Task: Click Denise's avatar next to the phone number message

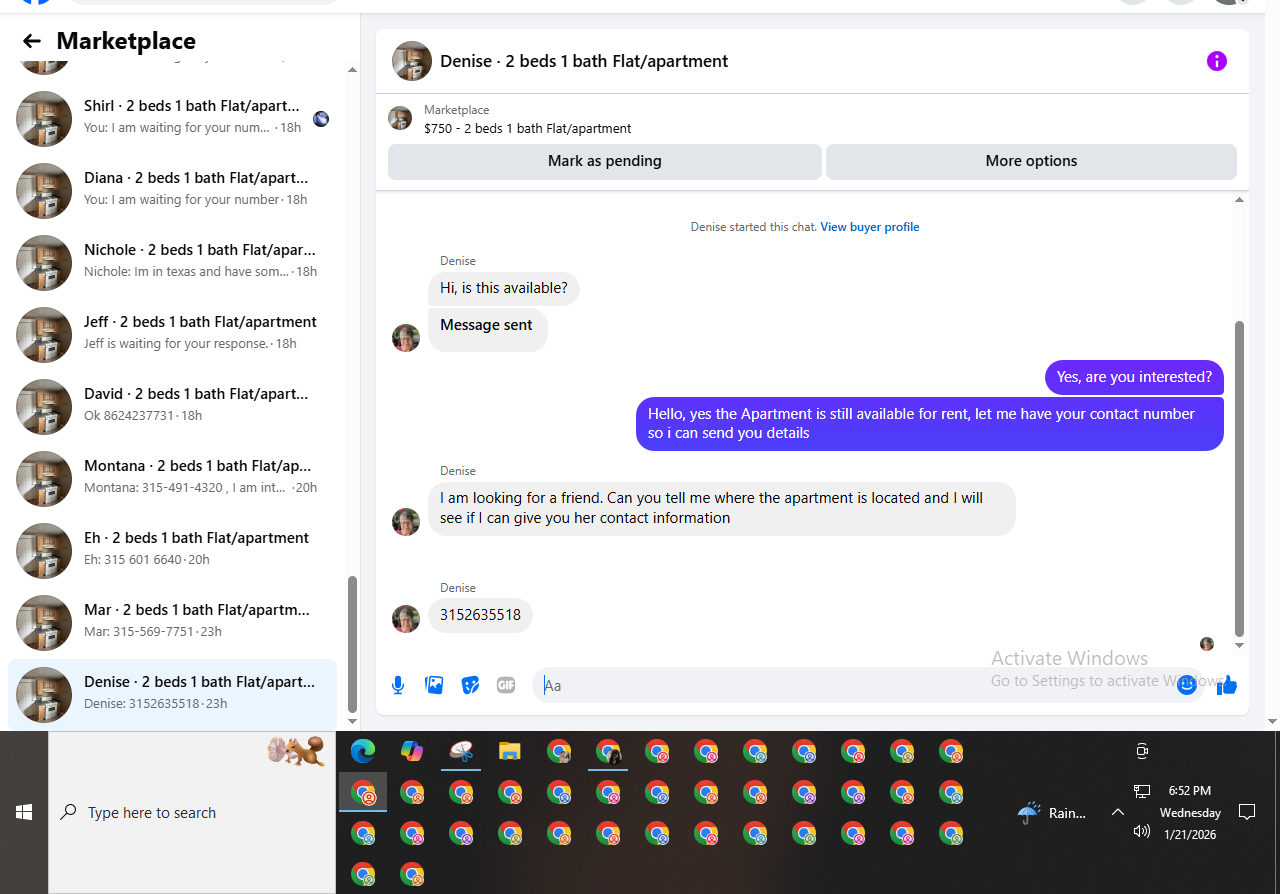Action: (406, 619)
